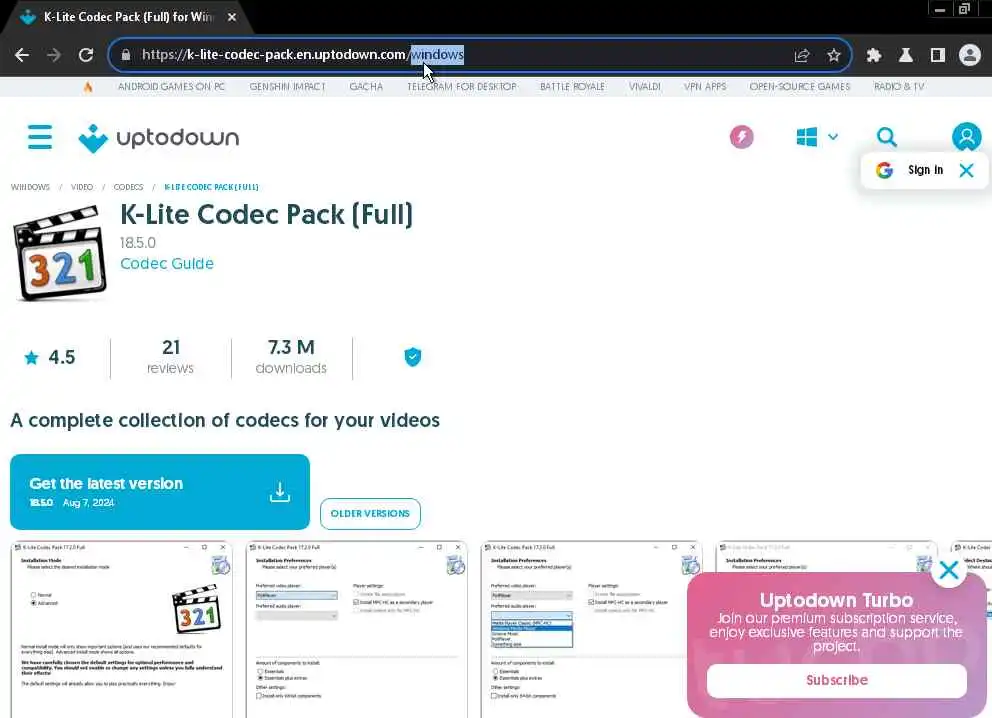
Task: Click the K-LITE CODEC PACK (FULL) breadcrumb
Action: [x=211, y=187]
